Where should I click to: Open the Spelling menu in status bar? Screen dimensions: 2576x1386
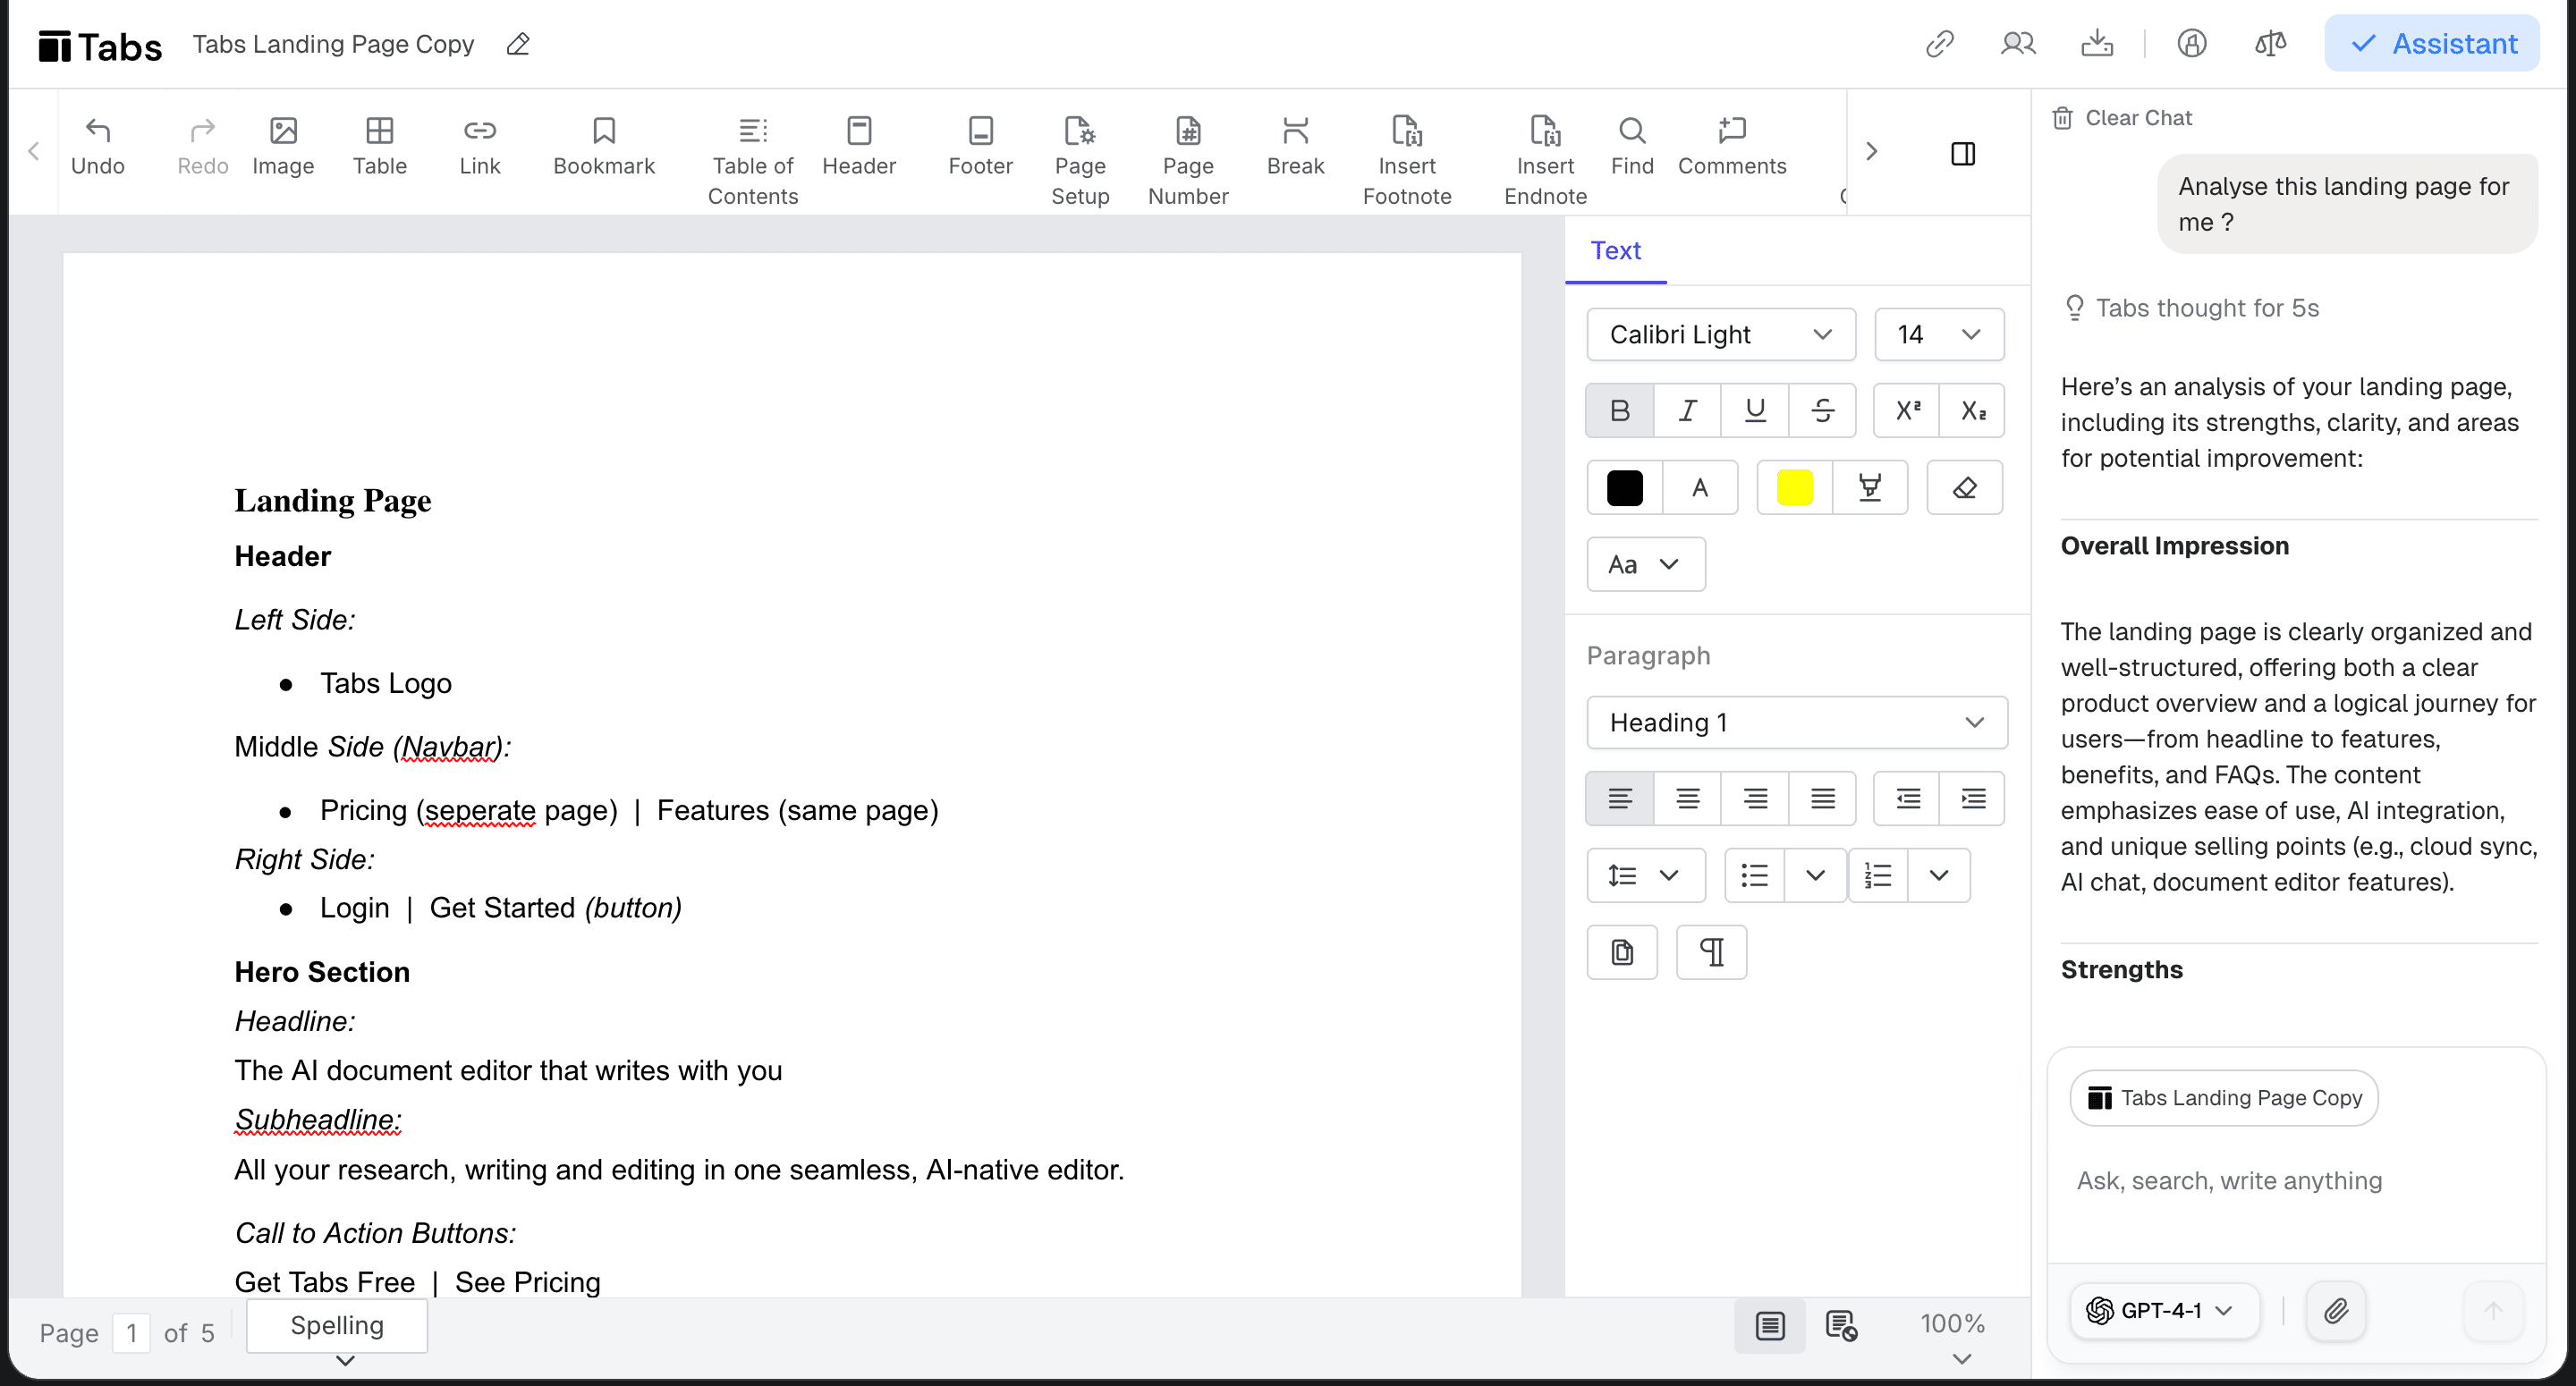pyautogui.click(x=337, y=1326)
